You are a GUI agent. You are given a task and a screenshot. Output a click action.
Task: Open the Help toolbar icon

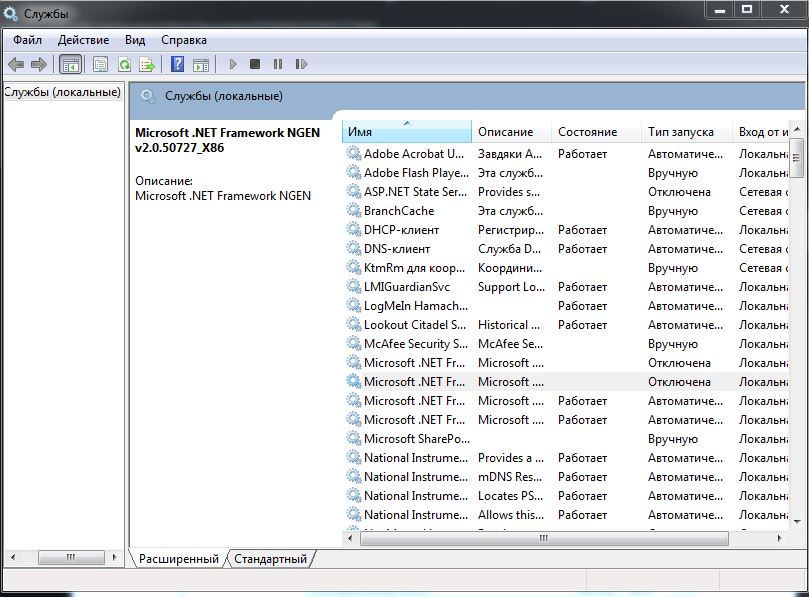pyautogui.click(x=177, y=64)
